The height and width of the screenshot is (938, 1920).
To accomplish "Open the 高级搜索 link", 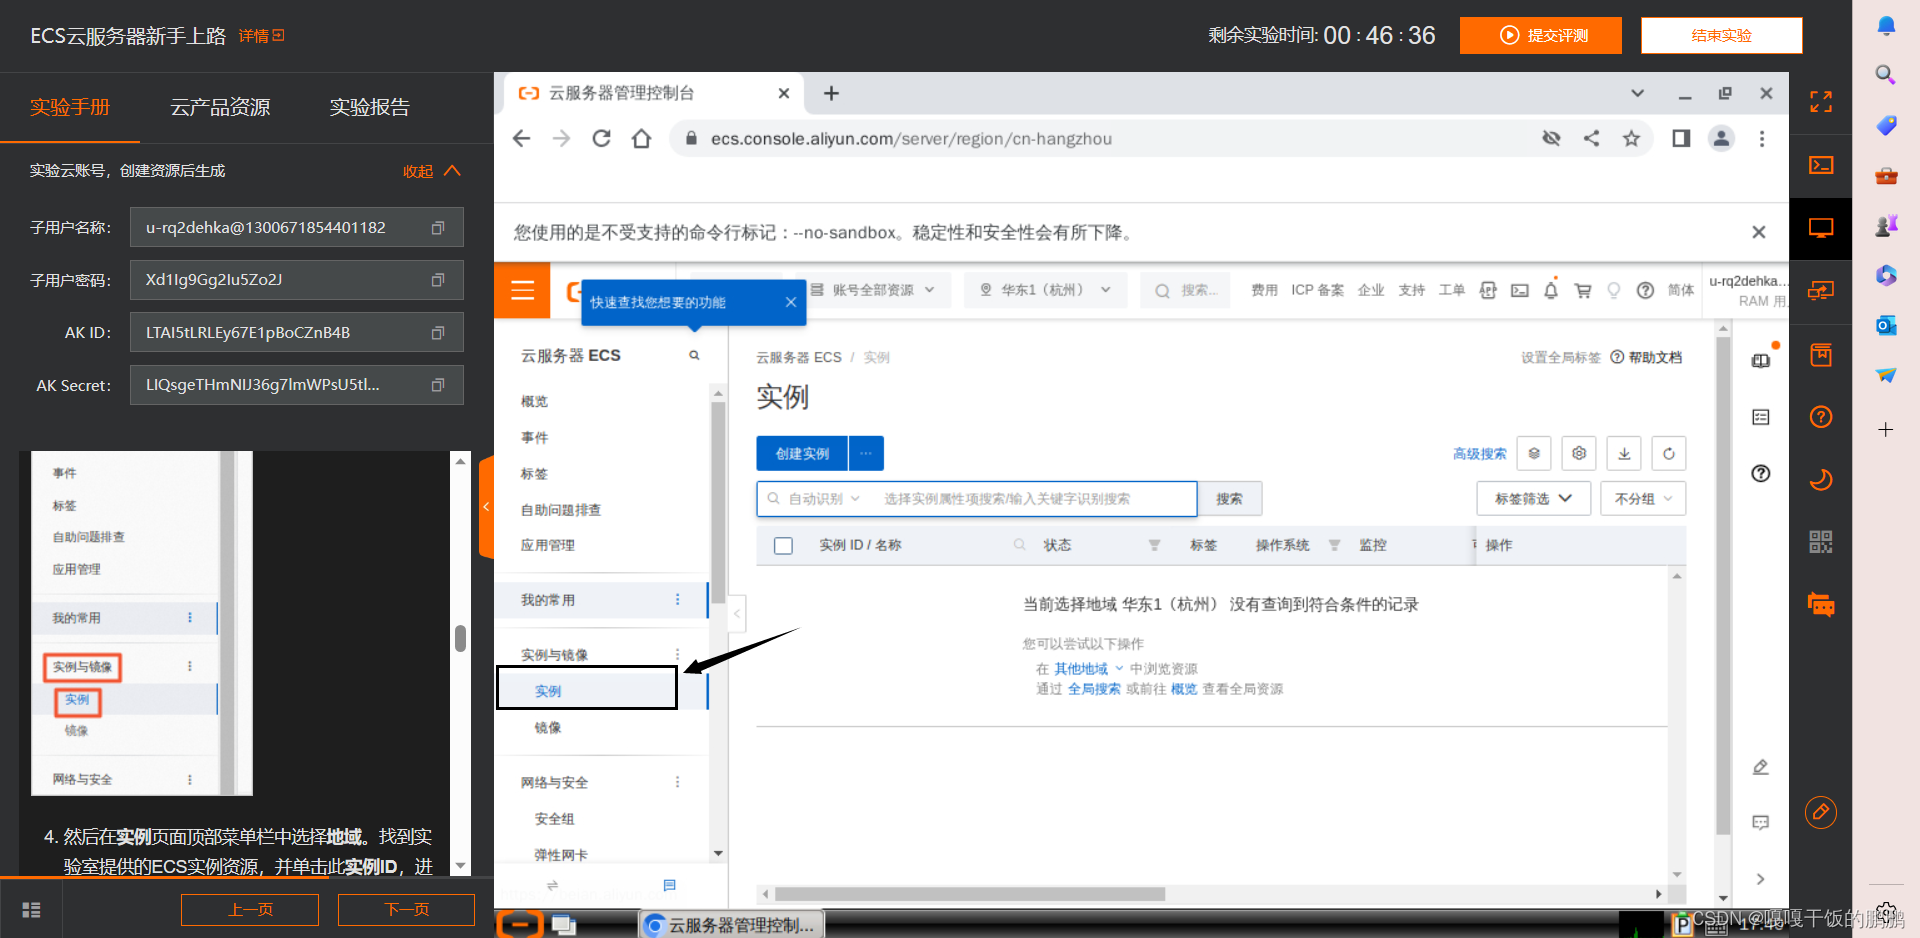I will point(1479,454).
